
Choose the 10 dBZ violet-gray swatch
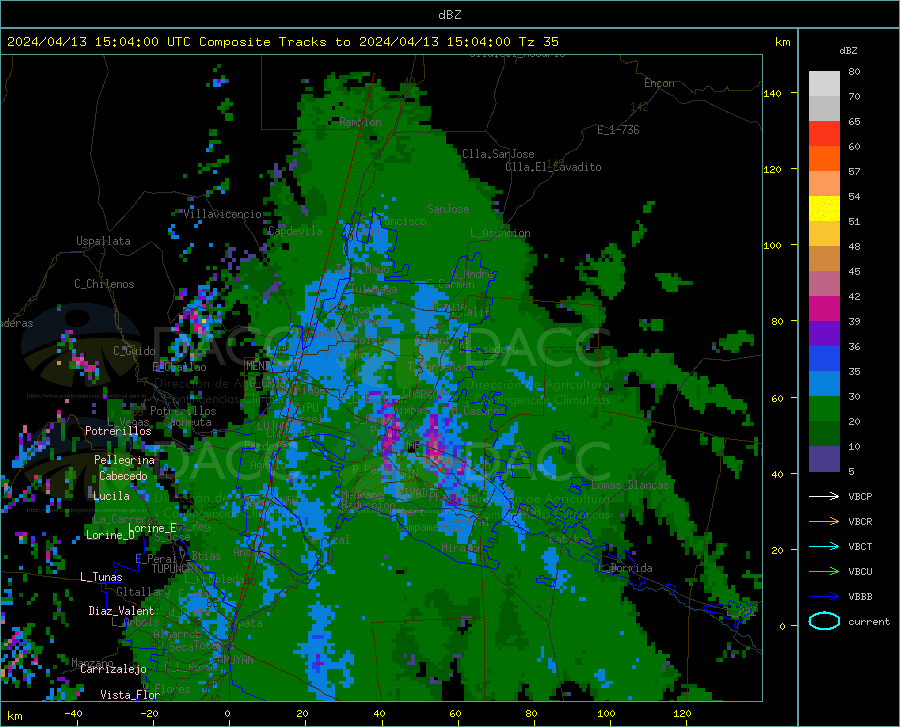point(824,459)
